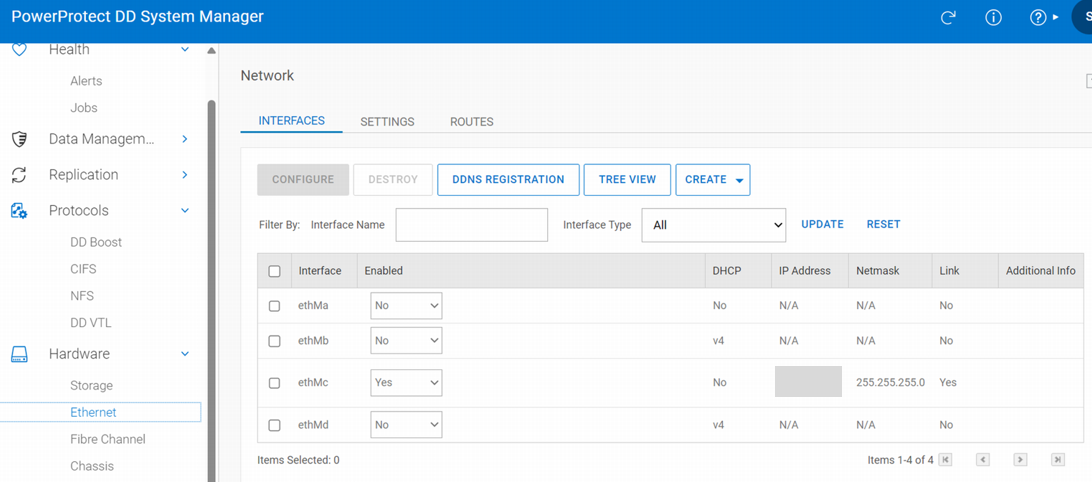Open the Enabled dropdown for ethMa
Screen dimensions: 1092x482
(x=406, y=306)
